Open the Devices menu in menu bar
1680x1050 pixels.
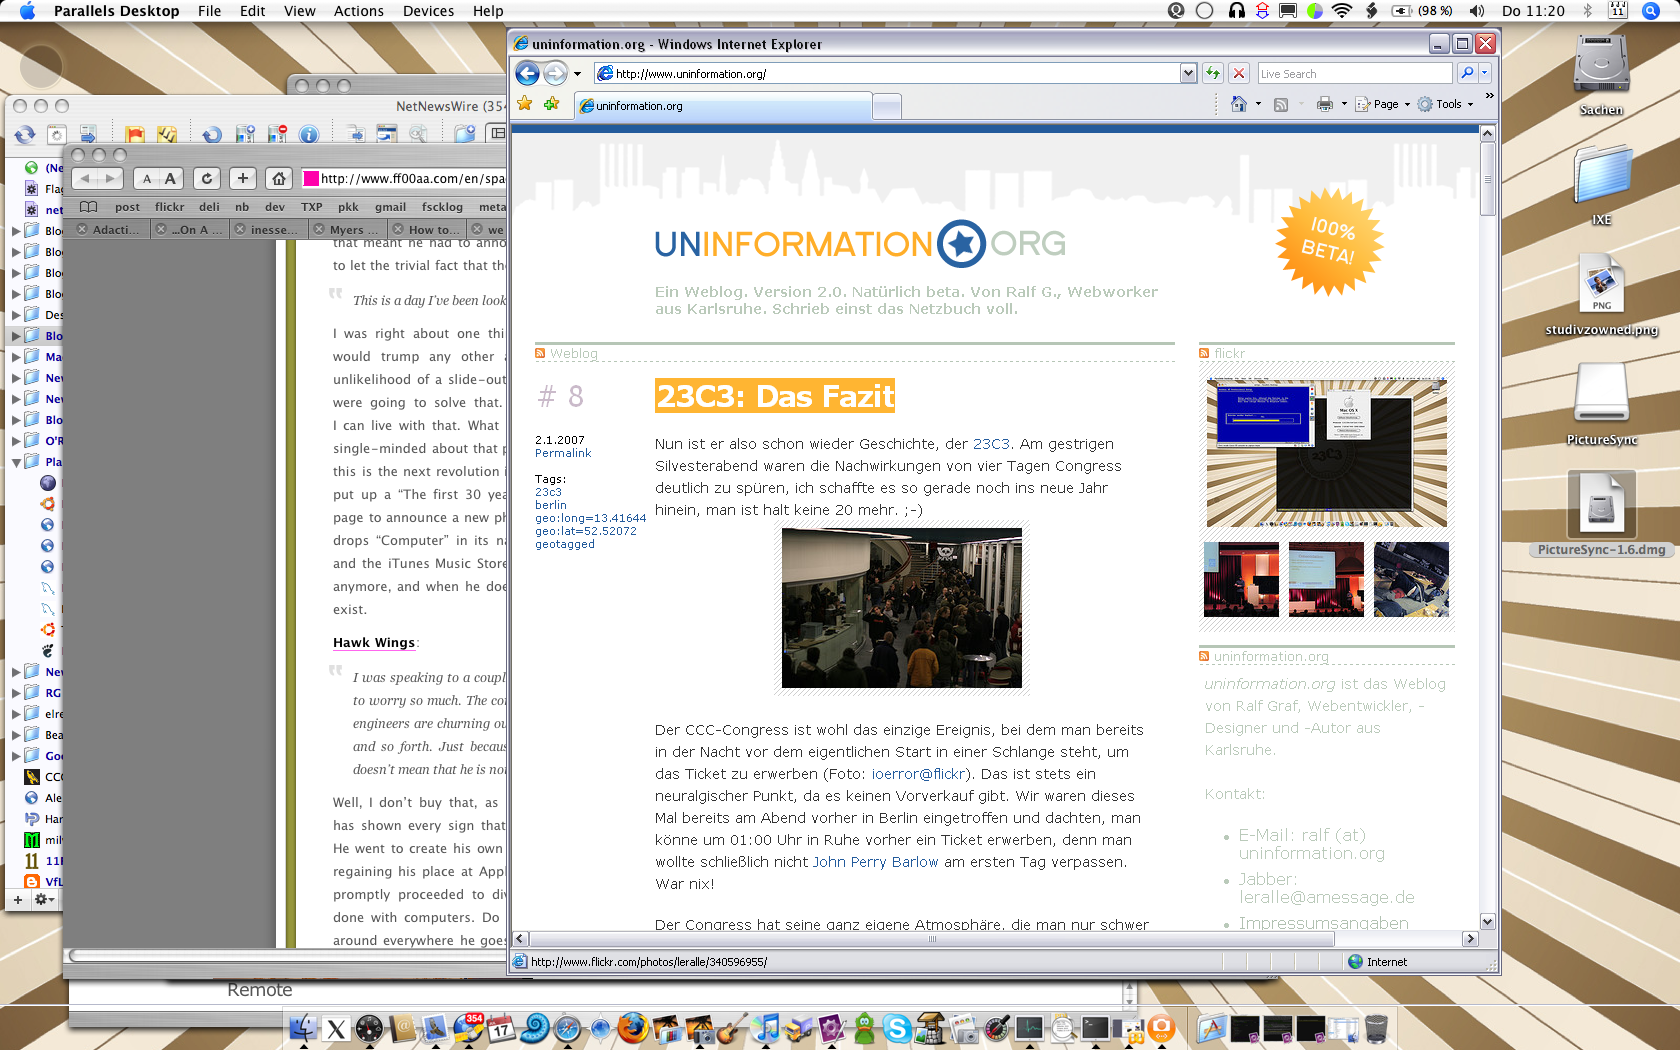point(428,11)
